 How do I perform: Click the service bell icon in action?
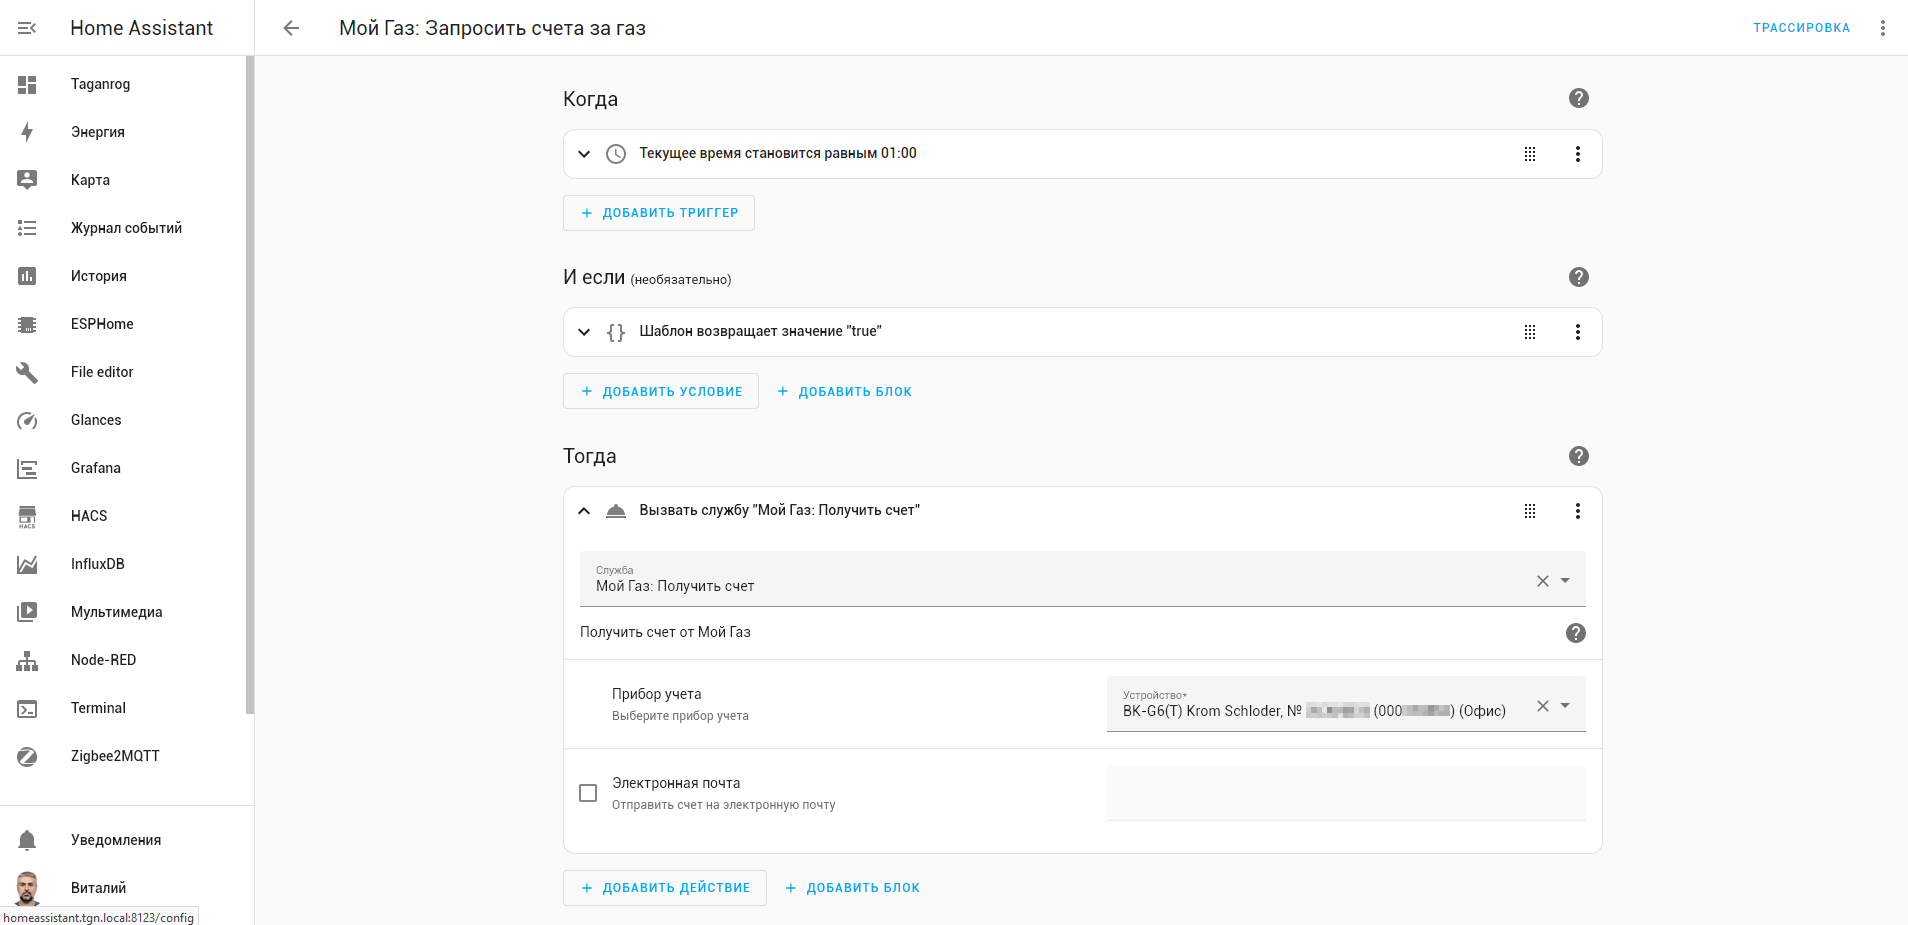(x=616, y=511)
